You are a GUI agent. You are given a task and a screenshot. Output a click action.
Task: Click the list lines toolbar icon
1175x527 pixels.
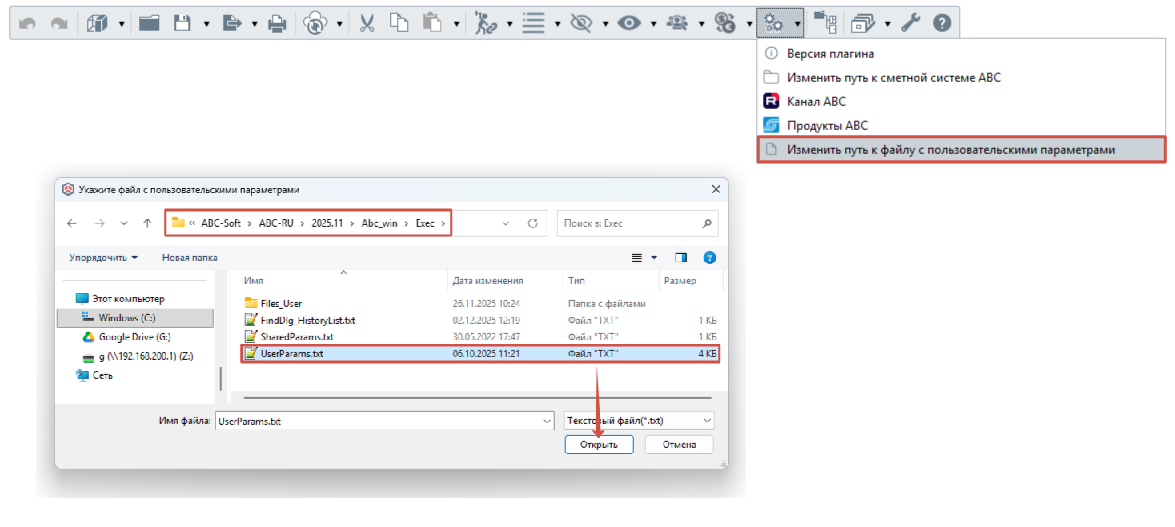pos(533,24)
